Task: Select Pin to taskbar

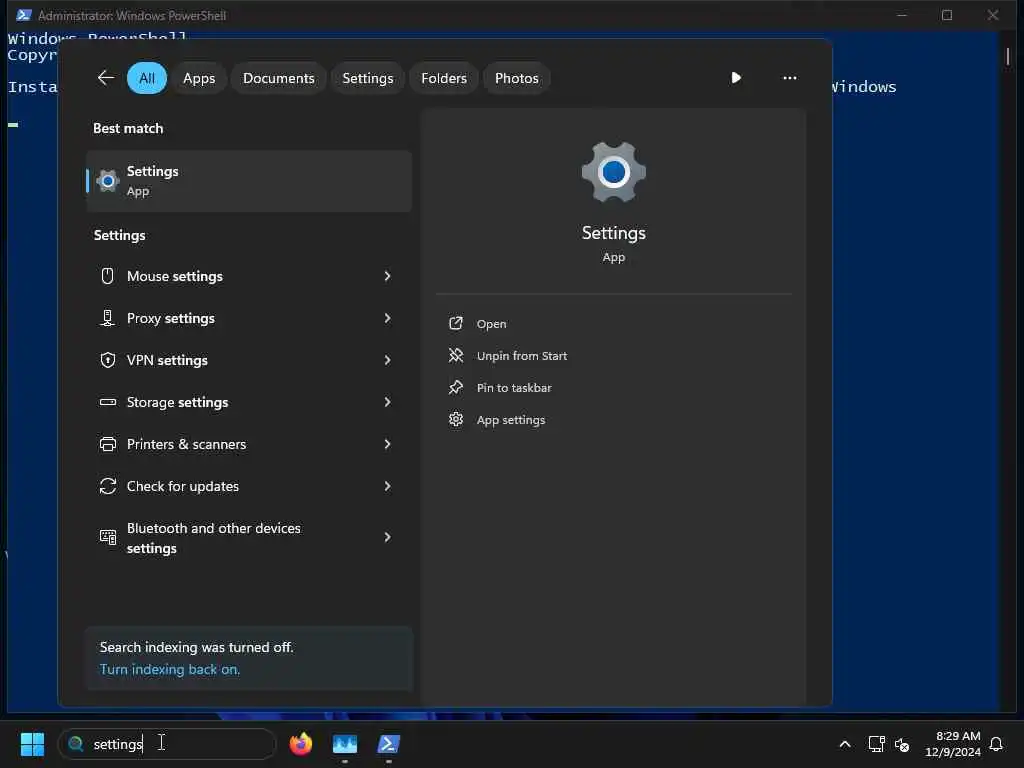Action: 514,388
